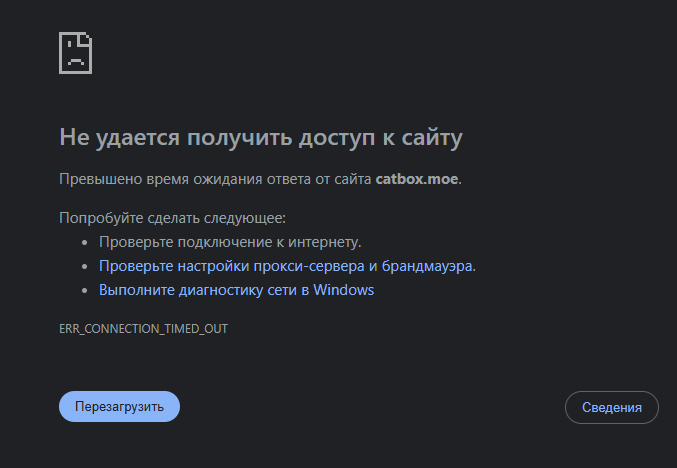Click the sad page error icon
Viewport: 677px width, 468px height.
click(76, 53)
